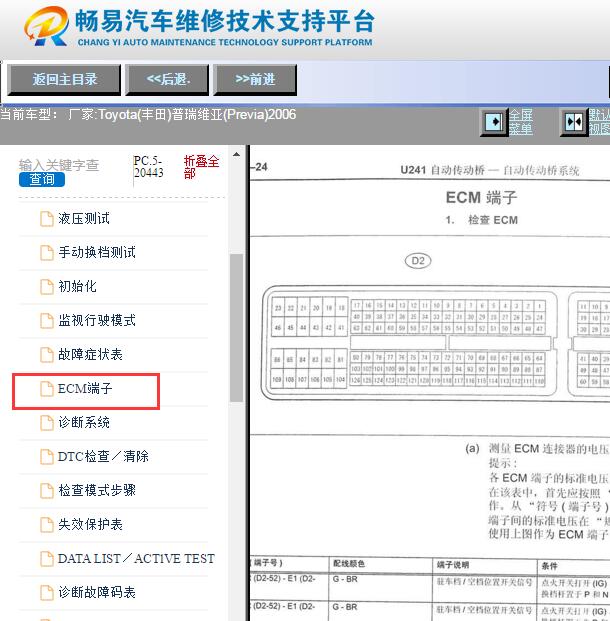Viewport: 610px width, 621px height.
Task: Click the 全屏菜单 fullscreen arrow icon
Action: (494, 122)
